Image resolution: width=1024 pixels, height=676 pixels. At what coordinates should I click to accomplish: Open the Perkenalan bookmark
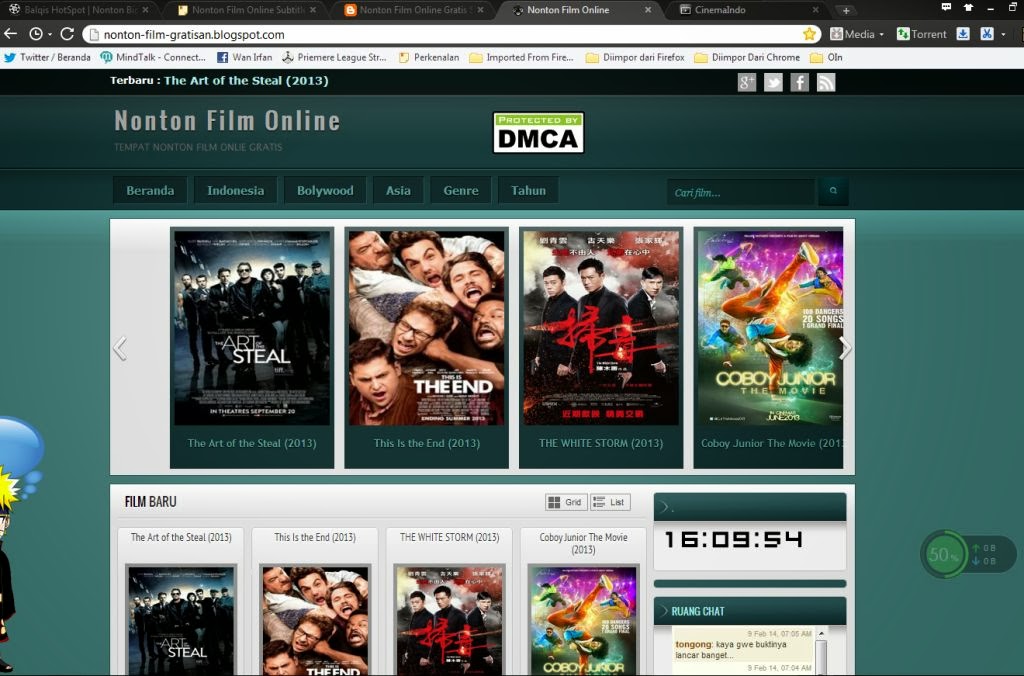(x=429, y=57)
